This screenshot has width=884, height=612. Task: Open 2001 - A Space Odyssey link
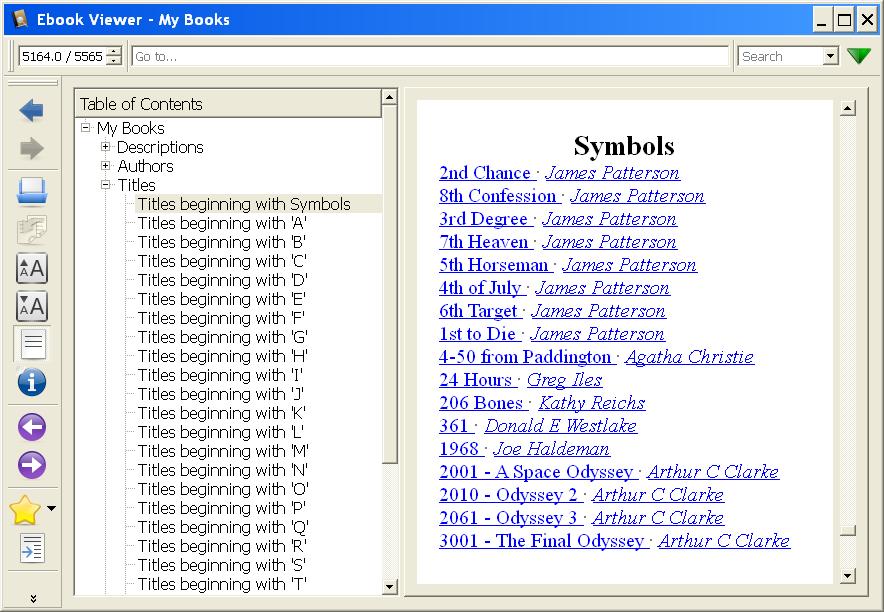coord(536,472)
